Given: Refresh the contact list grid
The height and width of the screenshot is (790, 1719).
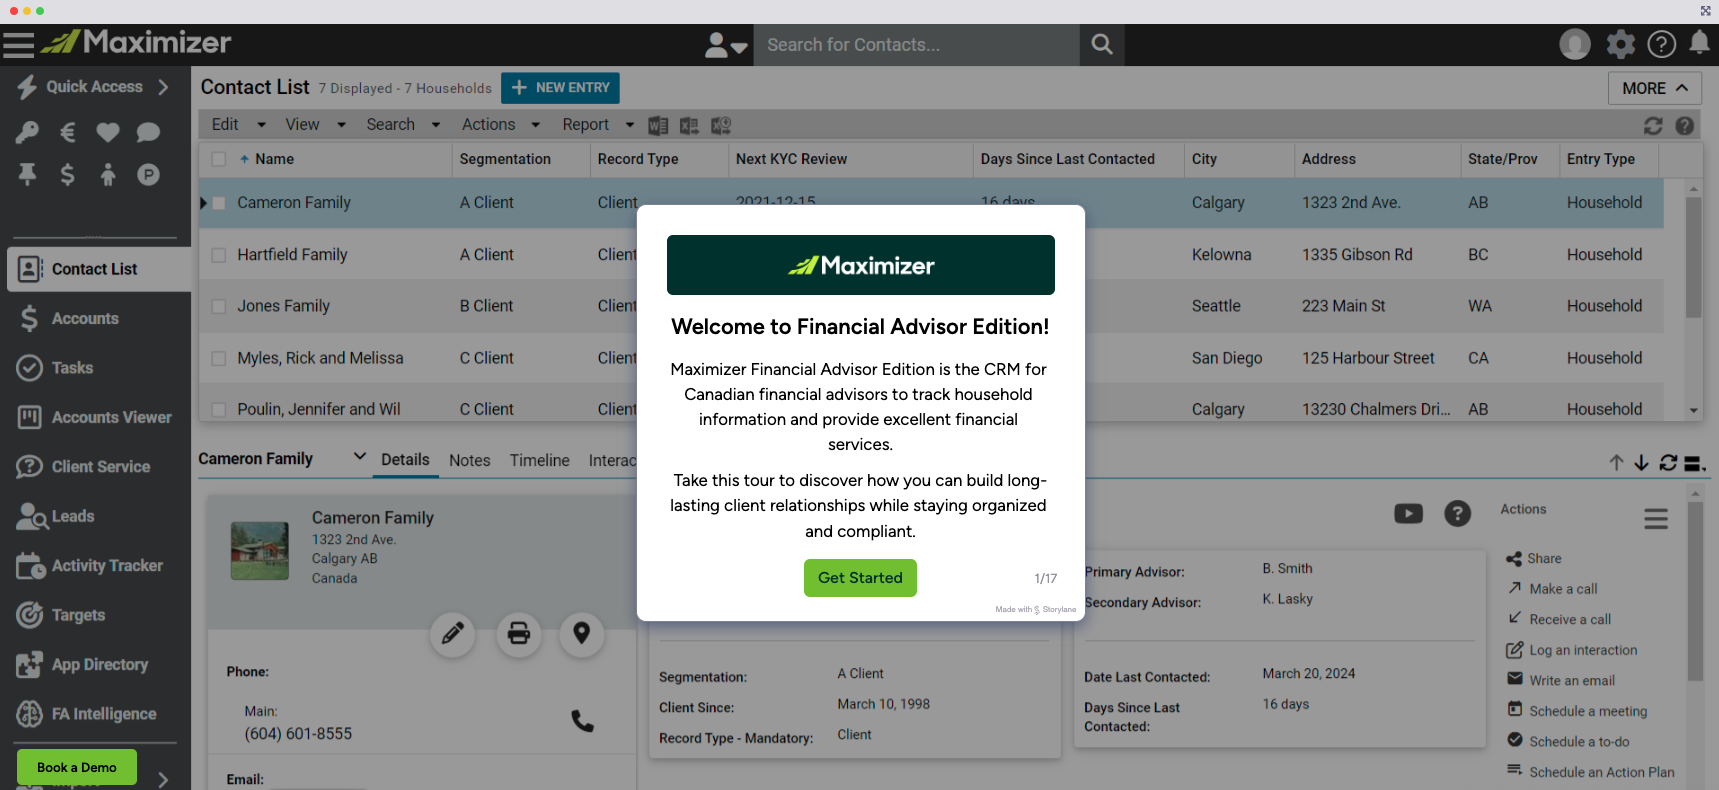Looking at the screenshot, I should point(1653,126).
